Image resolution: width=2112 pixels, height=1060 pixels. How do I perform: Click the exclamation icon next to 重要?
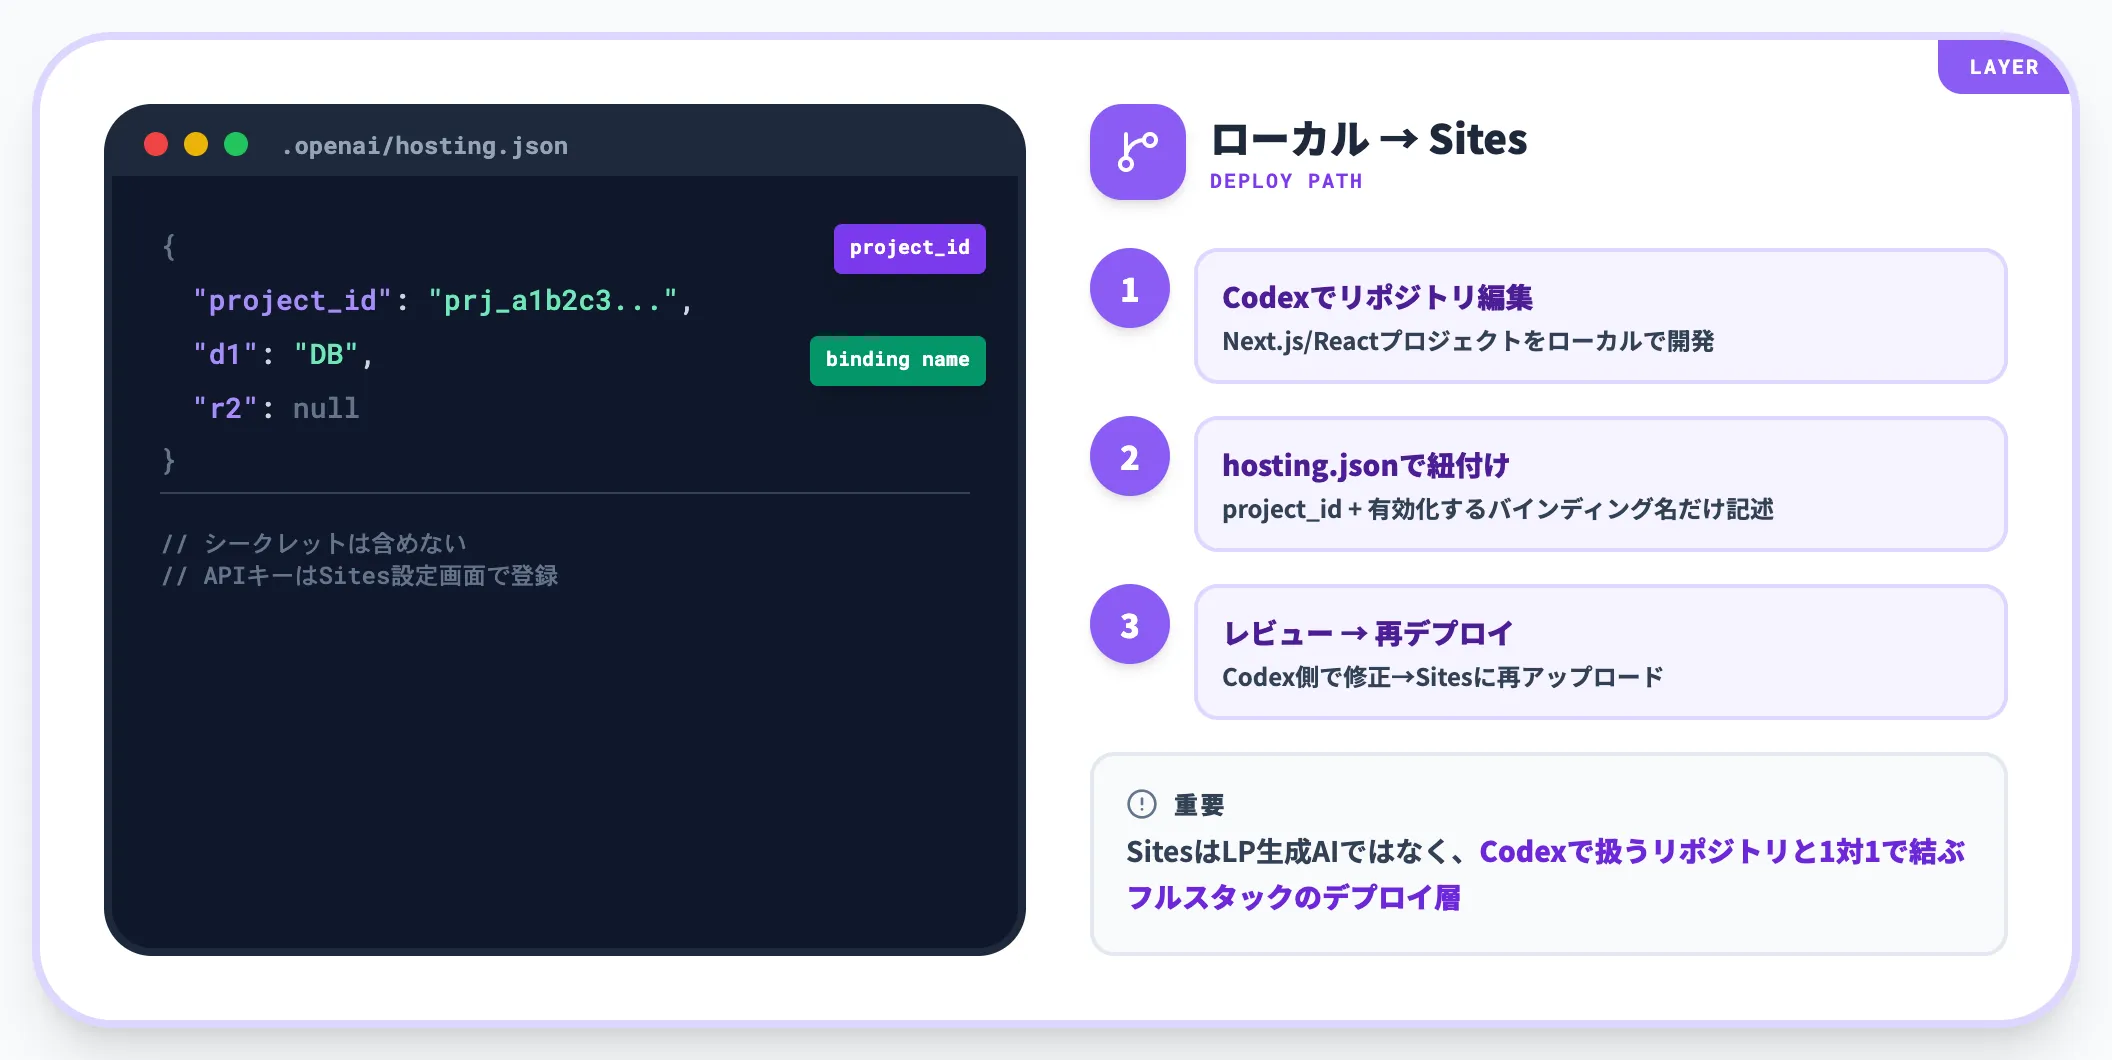tap(1142, 804)
